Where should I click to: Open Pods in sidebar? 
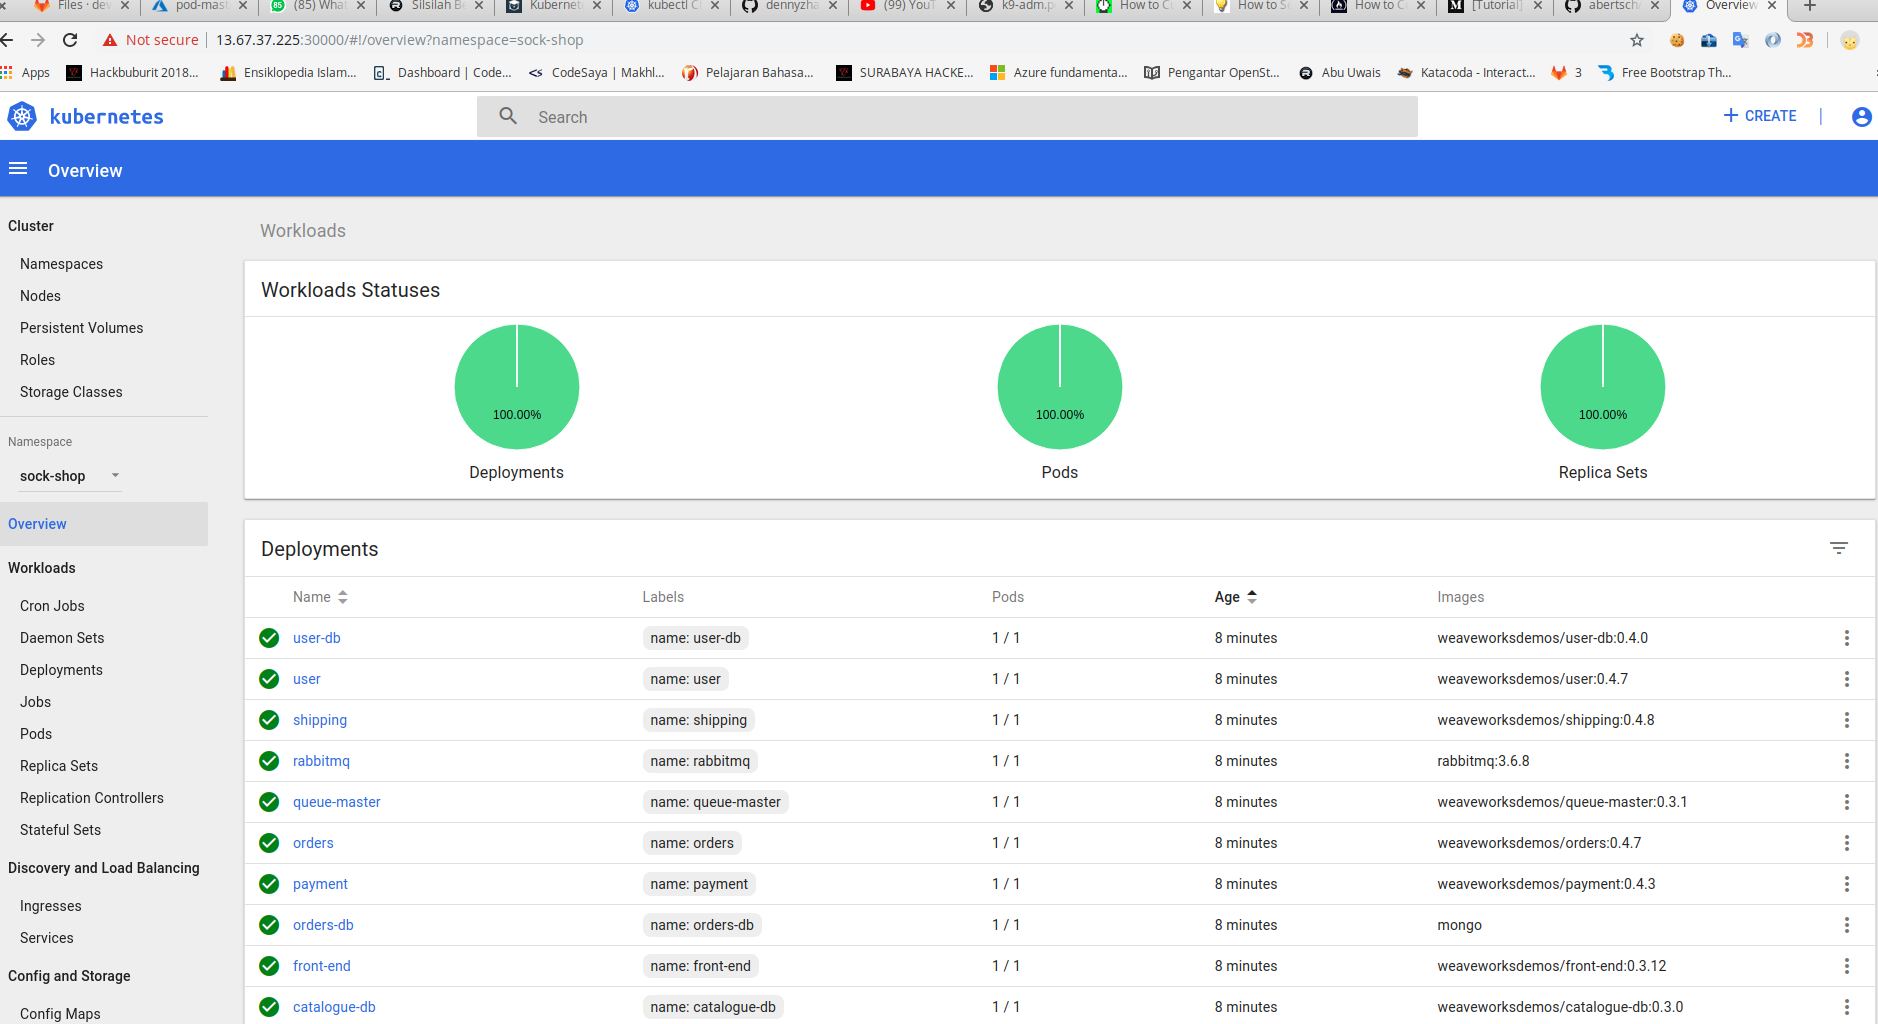(x=36, y=734)
